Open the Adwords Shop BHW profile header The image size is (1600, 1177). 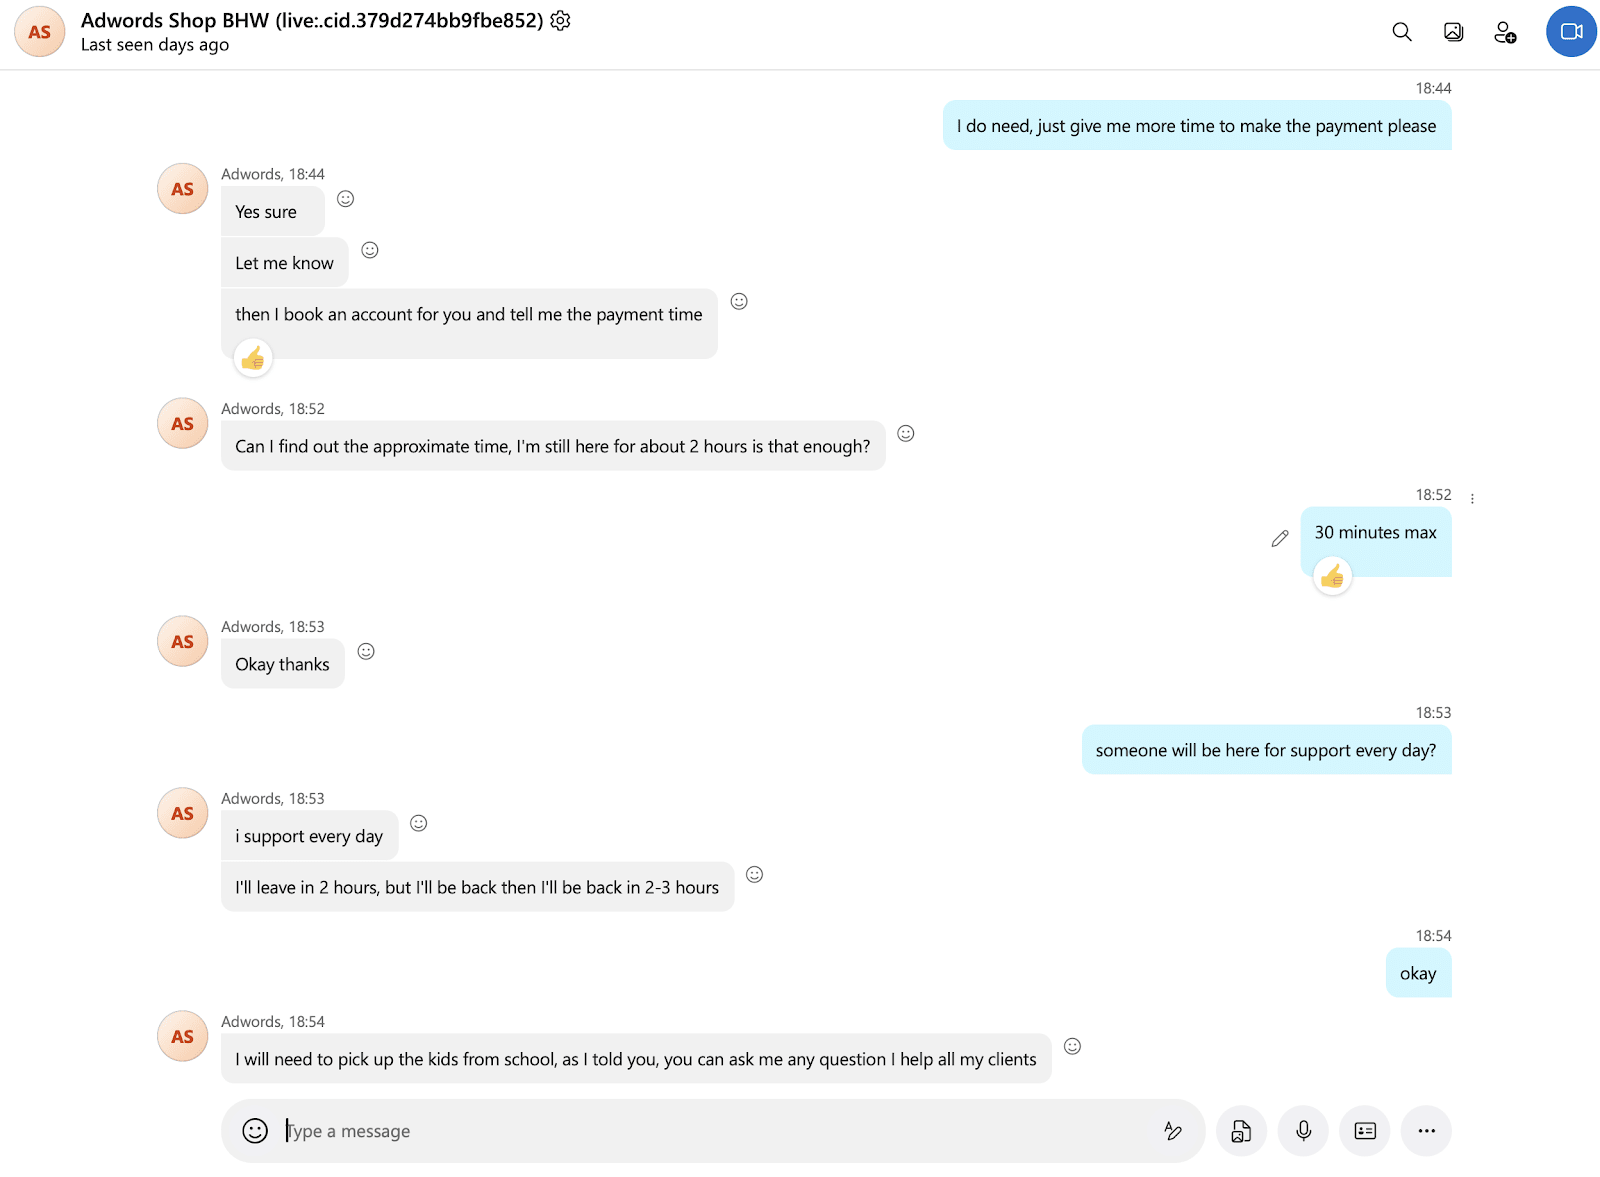(x=312, y=20)
